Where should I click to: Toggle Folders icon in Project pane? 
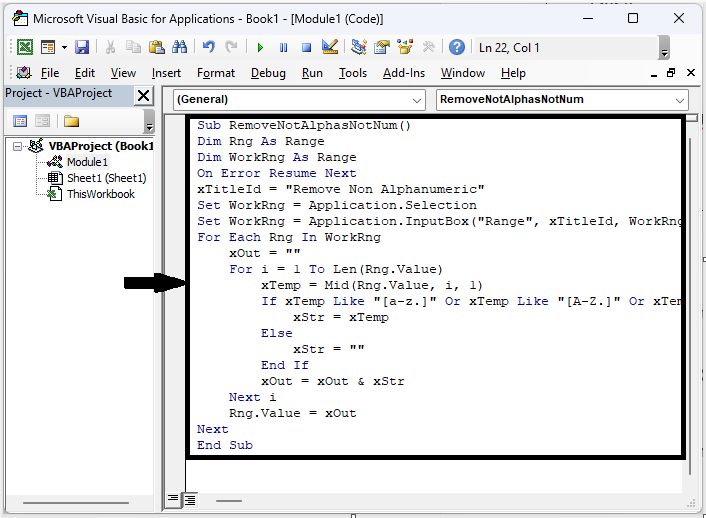71,121
